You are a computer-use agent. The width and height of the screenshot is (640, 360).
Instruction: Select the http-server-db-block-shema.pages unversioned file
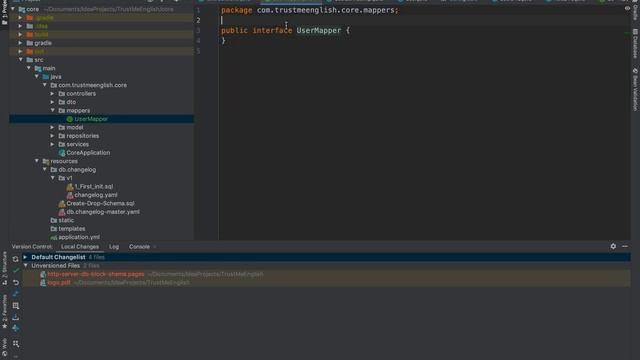tap(96, 274)
